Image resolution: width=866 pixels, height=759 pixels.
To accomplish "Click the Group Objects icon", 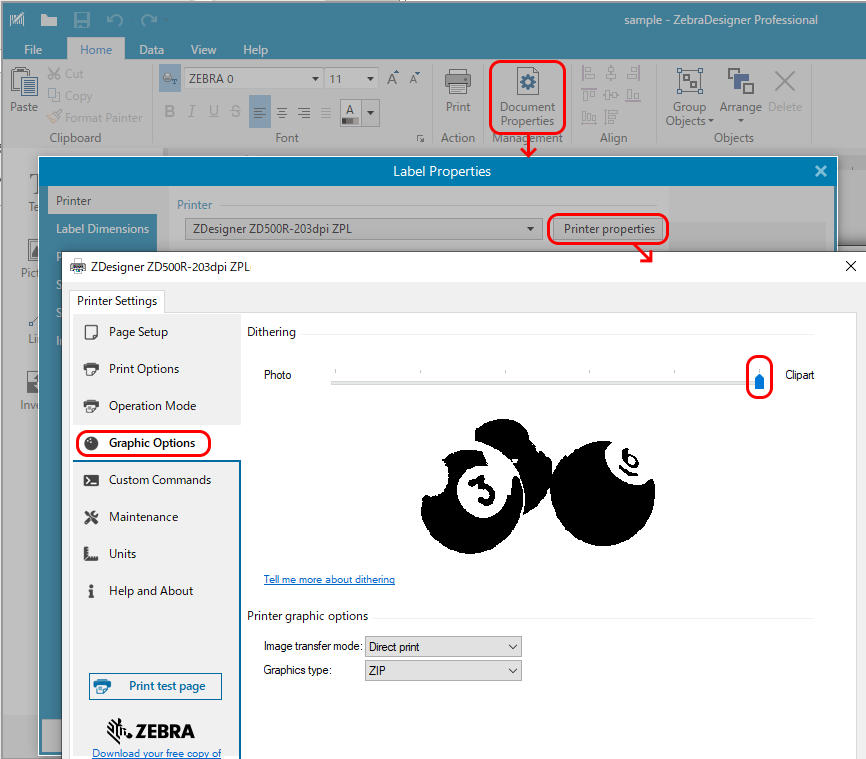I will [x=689, y=97].
